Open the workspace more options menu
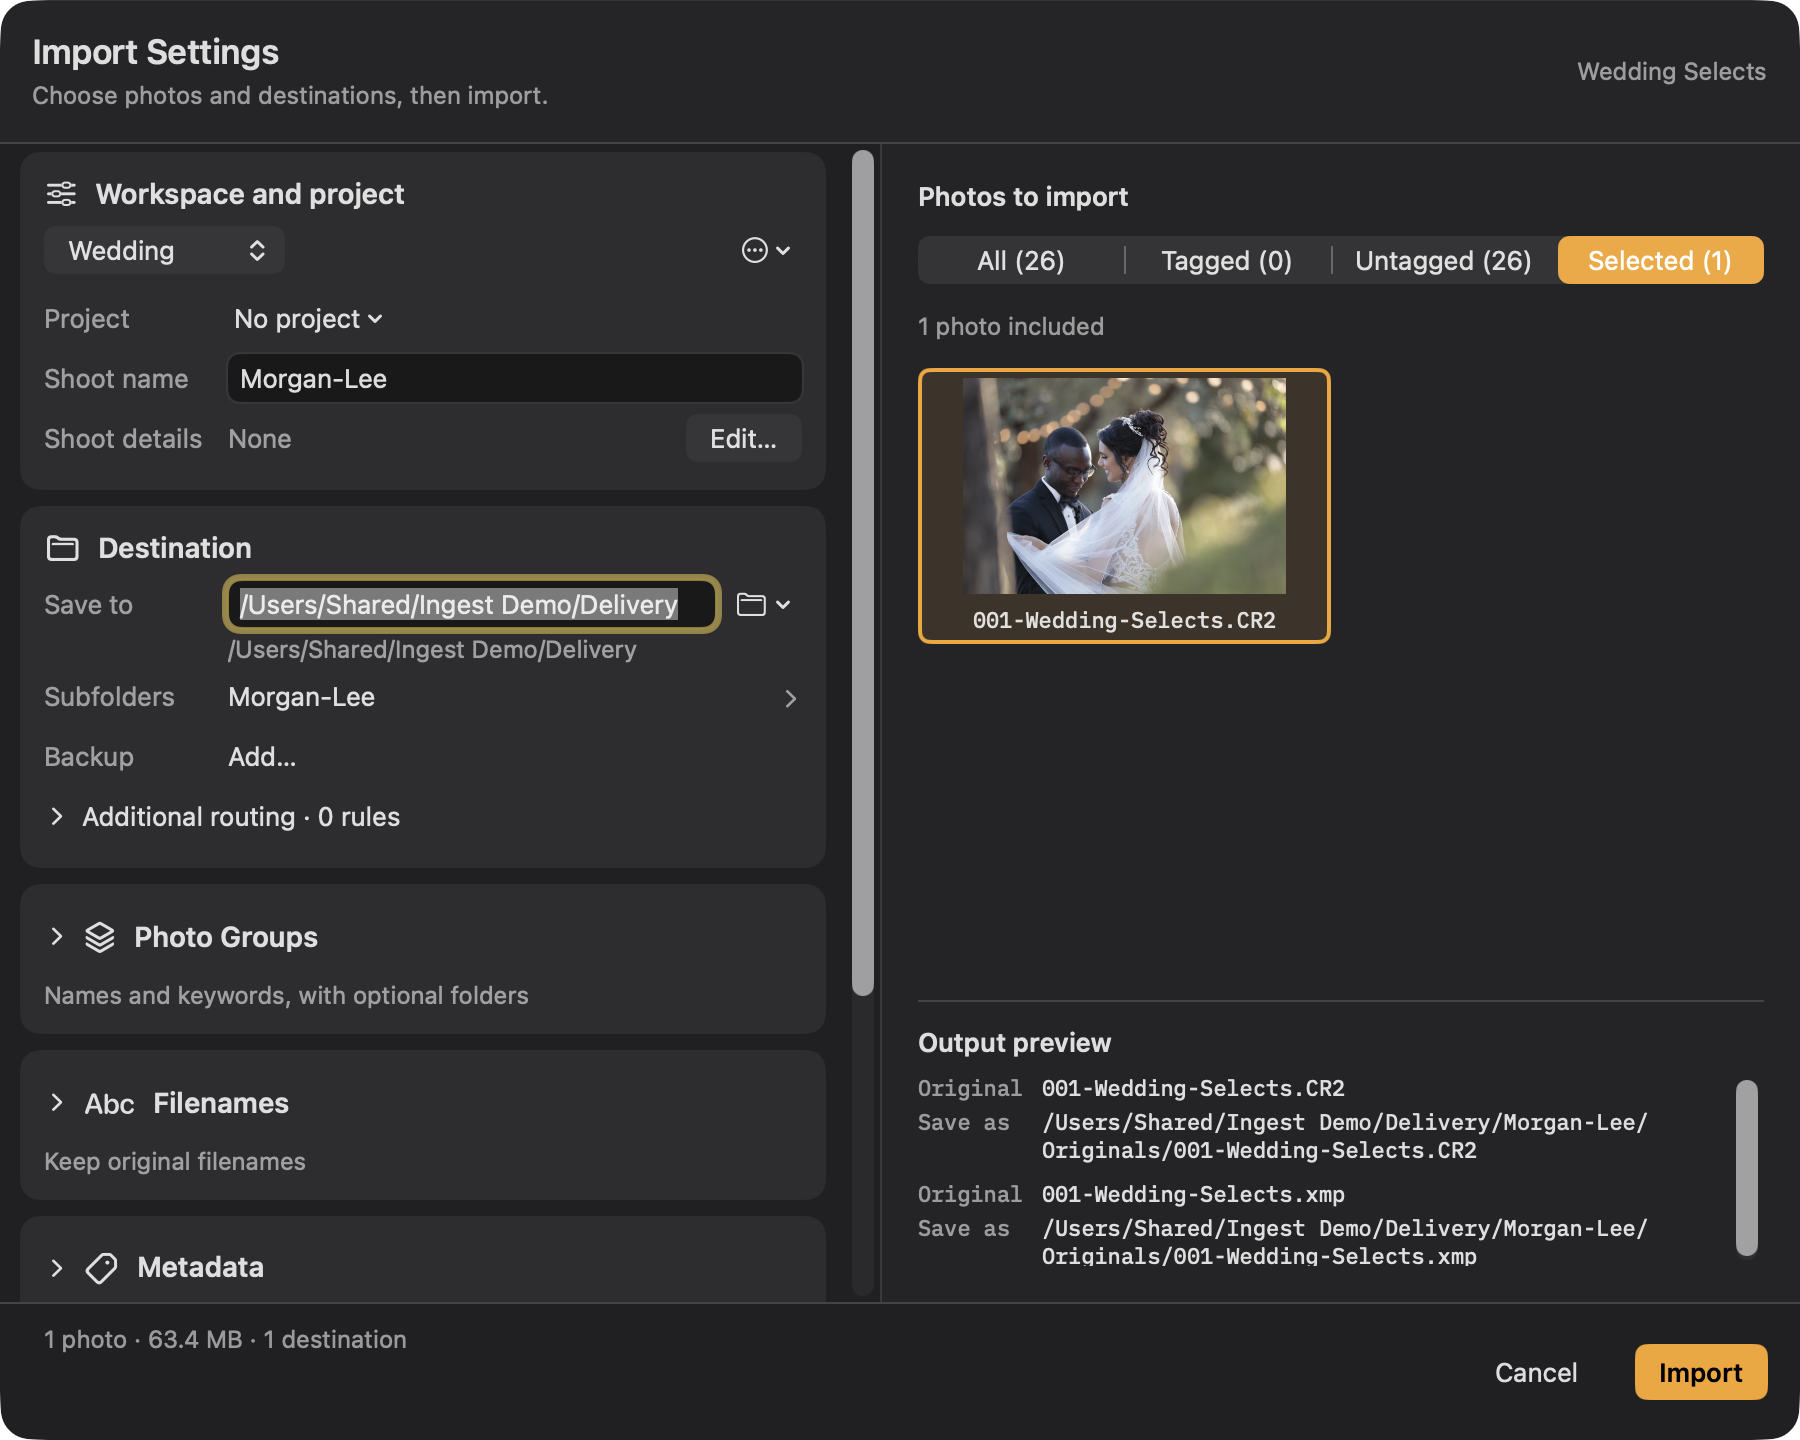 pyautogui.click(x=766, y=250)
